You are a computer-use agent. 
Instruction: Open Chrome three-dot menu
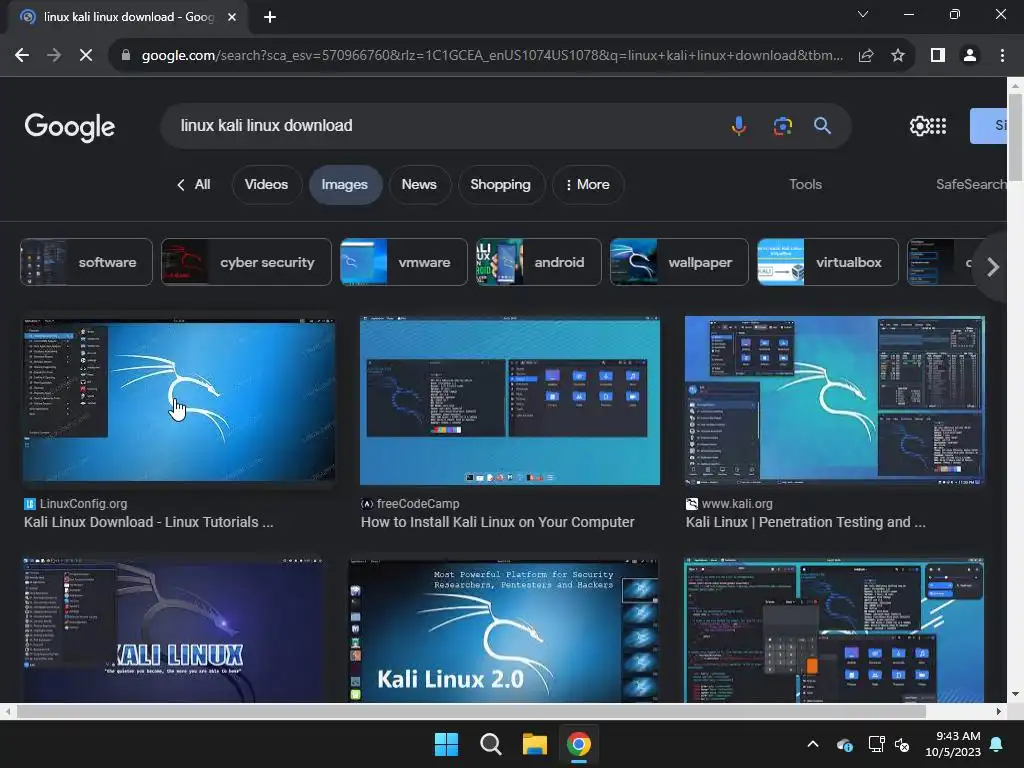[1002, 56]
